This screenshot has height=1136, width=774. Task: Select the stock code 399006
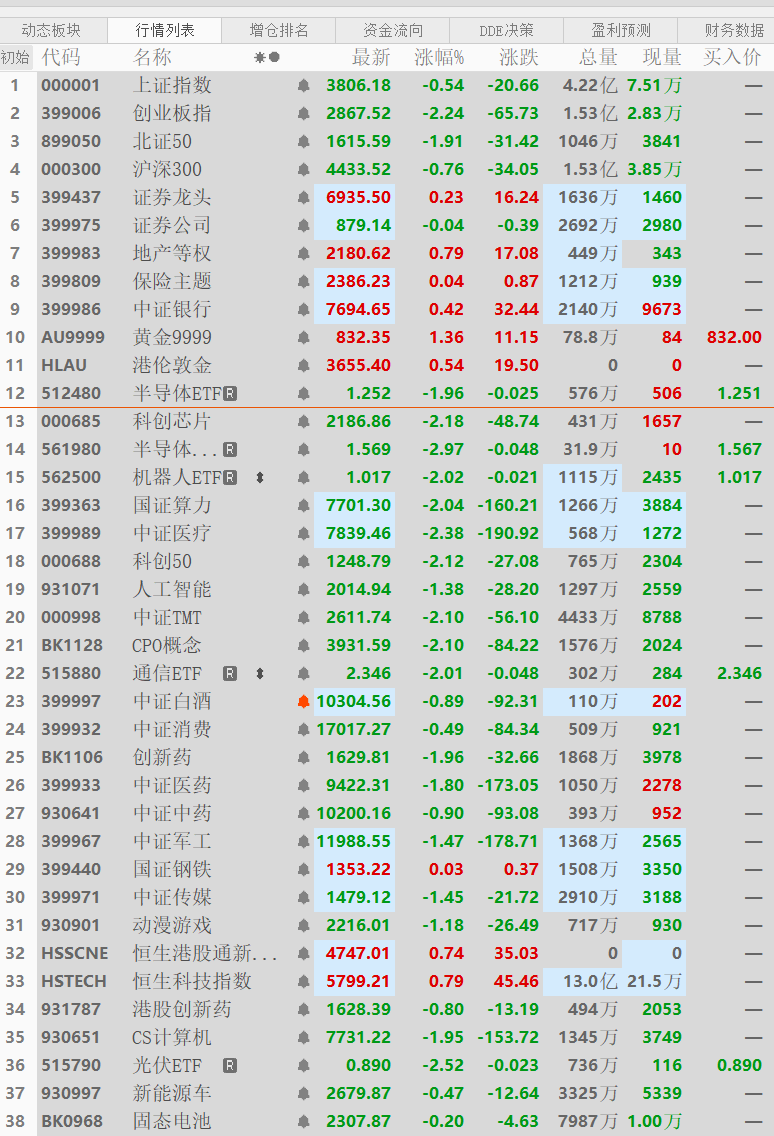tap(71, 114)
